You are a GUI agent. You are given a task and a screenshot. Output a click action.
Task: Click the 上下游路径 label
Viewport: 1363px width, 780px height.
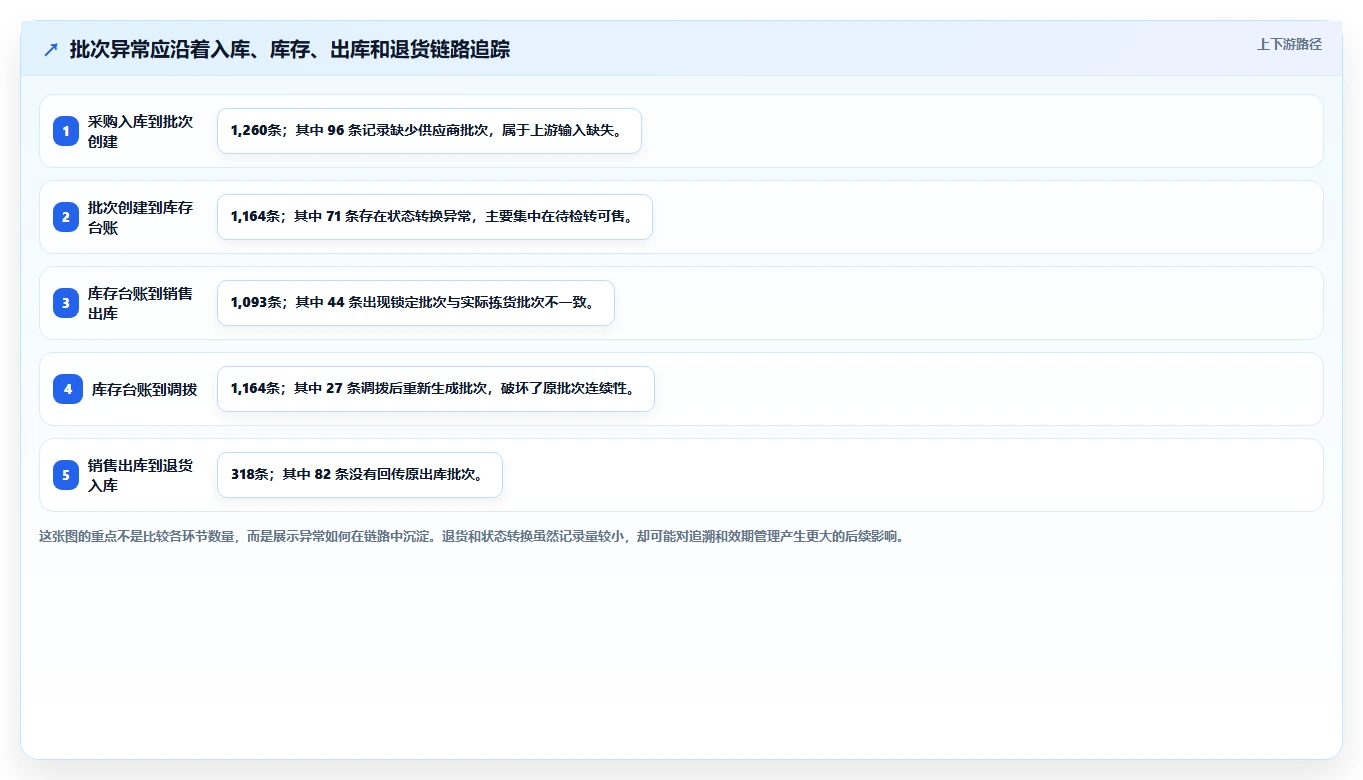pos(1289,44)
